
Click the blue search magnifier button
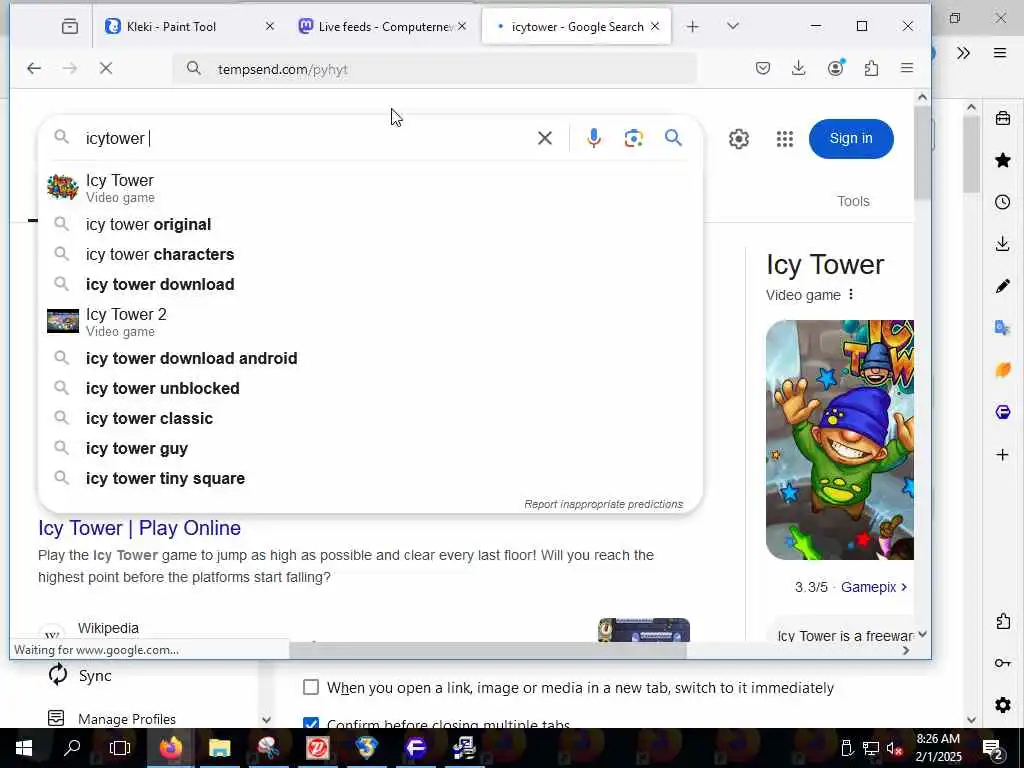click(673, 138)
